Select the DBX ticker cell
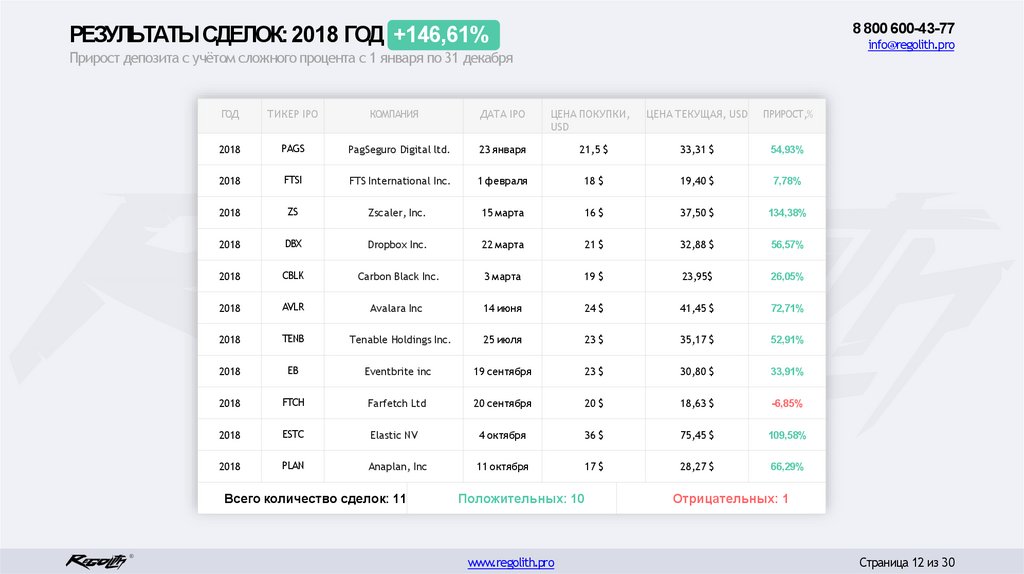Image resolution: width=1024 pixels, height=574 pixels. (x=293, y=244)
